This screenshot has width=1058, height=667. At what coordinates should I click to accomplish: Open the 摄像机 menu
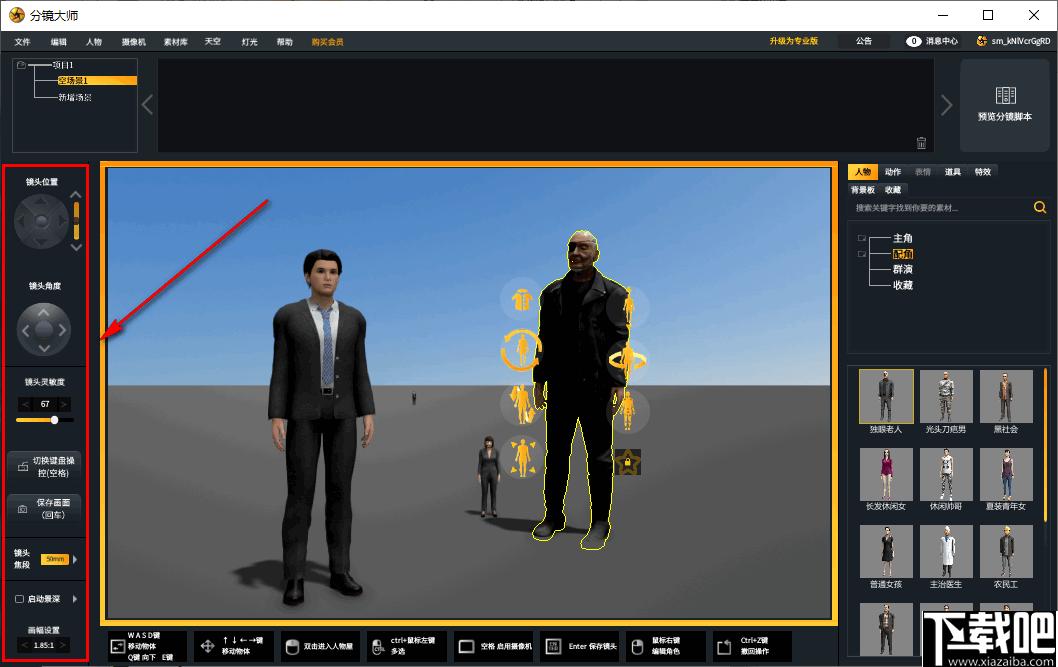[x=133, y=42]
